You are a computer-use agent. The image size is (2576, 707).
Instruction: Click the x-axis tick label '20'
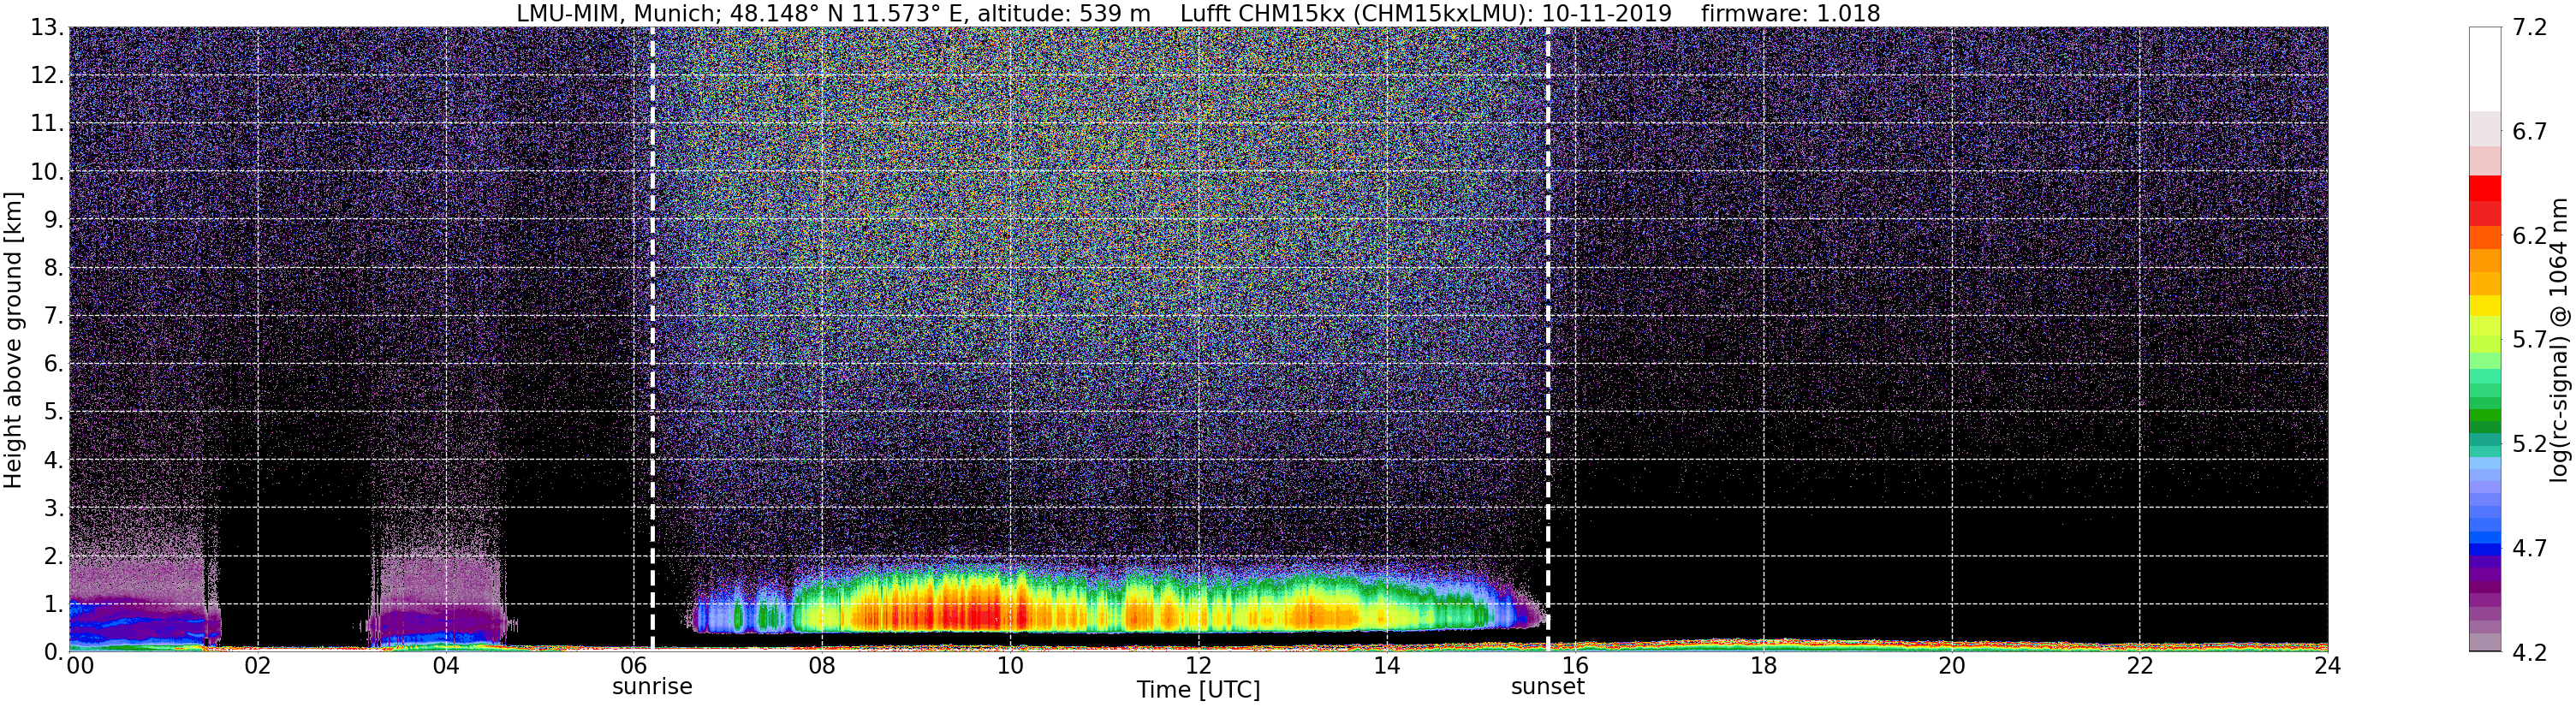1951,666
